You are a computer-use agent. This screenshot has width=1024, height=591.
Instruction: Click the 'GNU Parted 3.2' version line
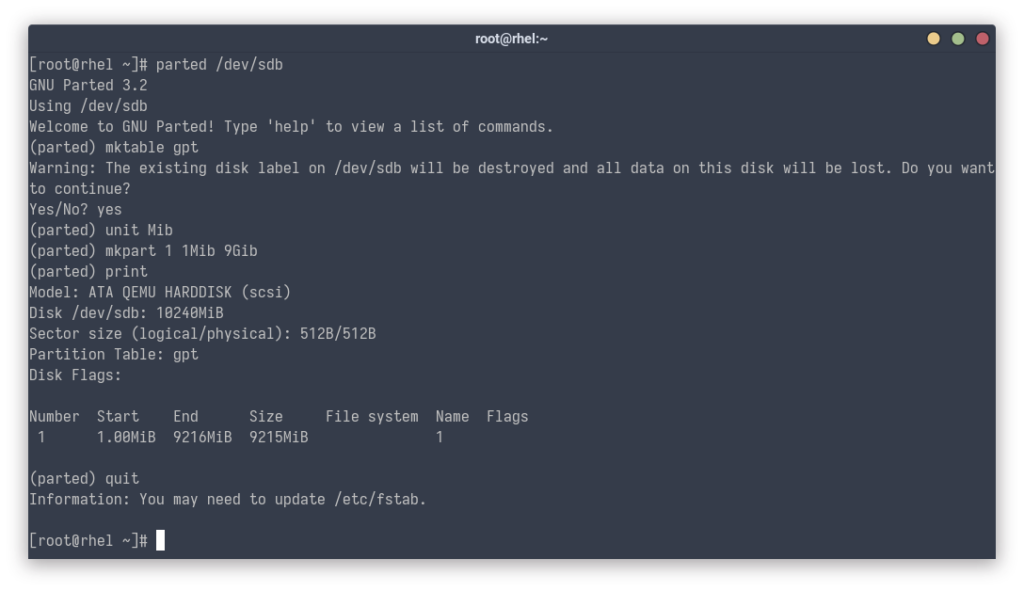coord(88,85)
